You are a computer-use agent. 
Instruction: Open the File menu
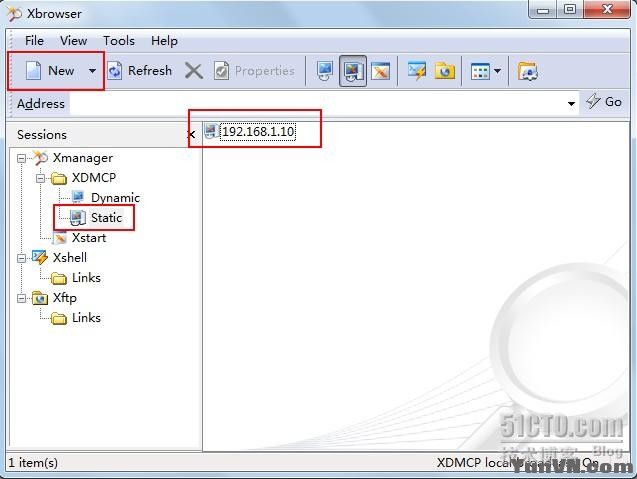[x=34, y=41]
